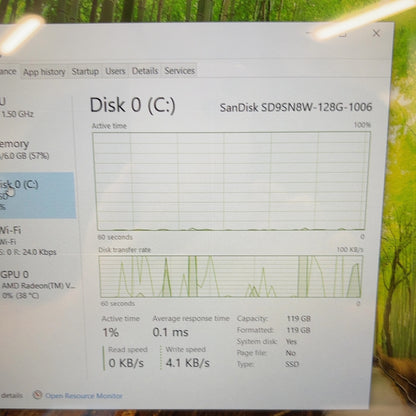Image resolution: width=416 pixels, height=416 pixels.
Task: Click the 0.1 ms response time value
Action: (170, 332)
